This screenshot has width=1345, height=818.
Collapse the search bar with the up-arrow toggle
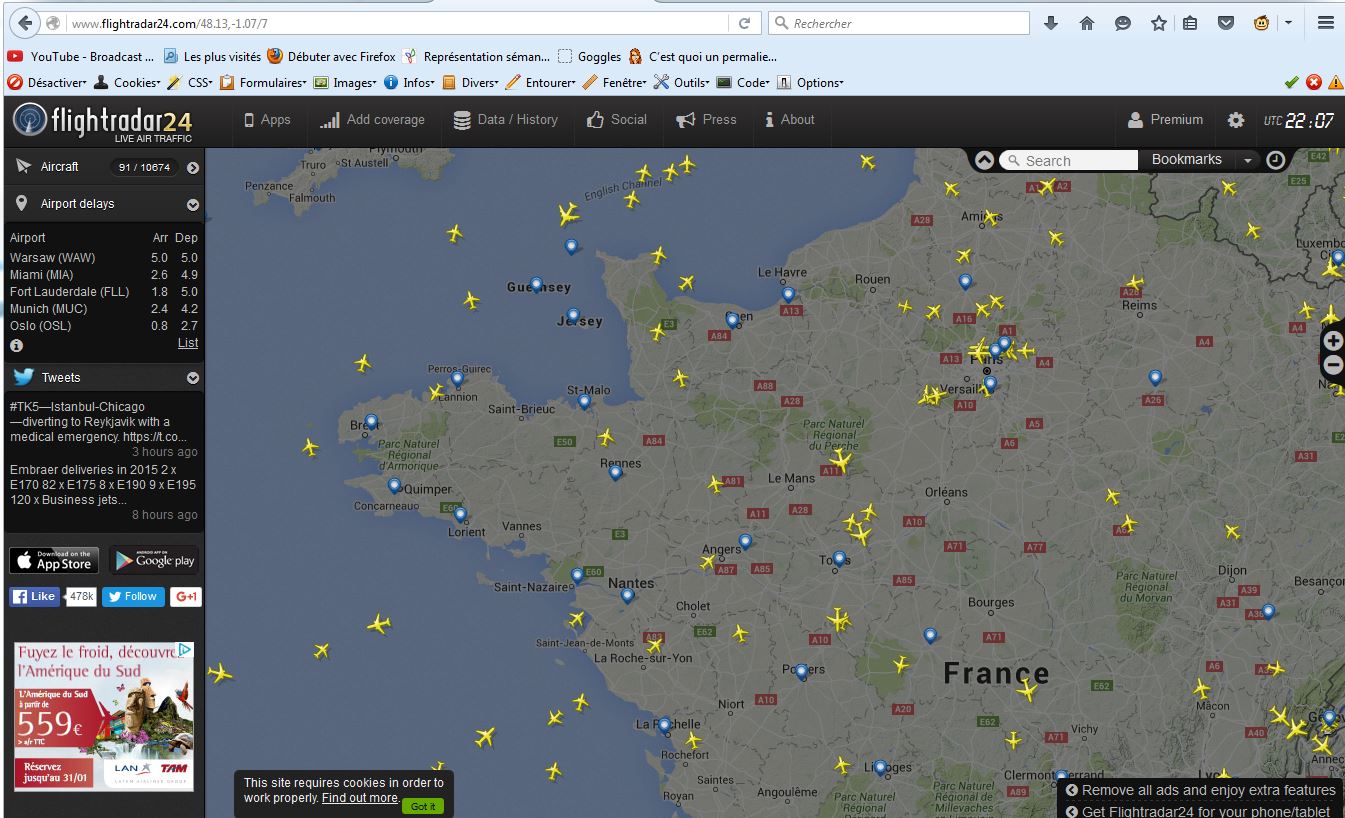[x=984, y=160]
